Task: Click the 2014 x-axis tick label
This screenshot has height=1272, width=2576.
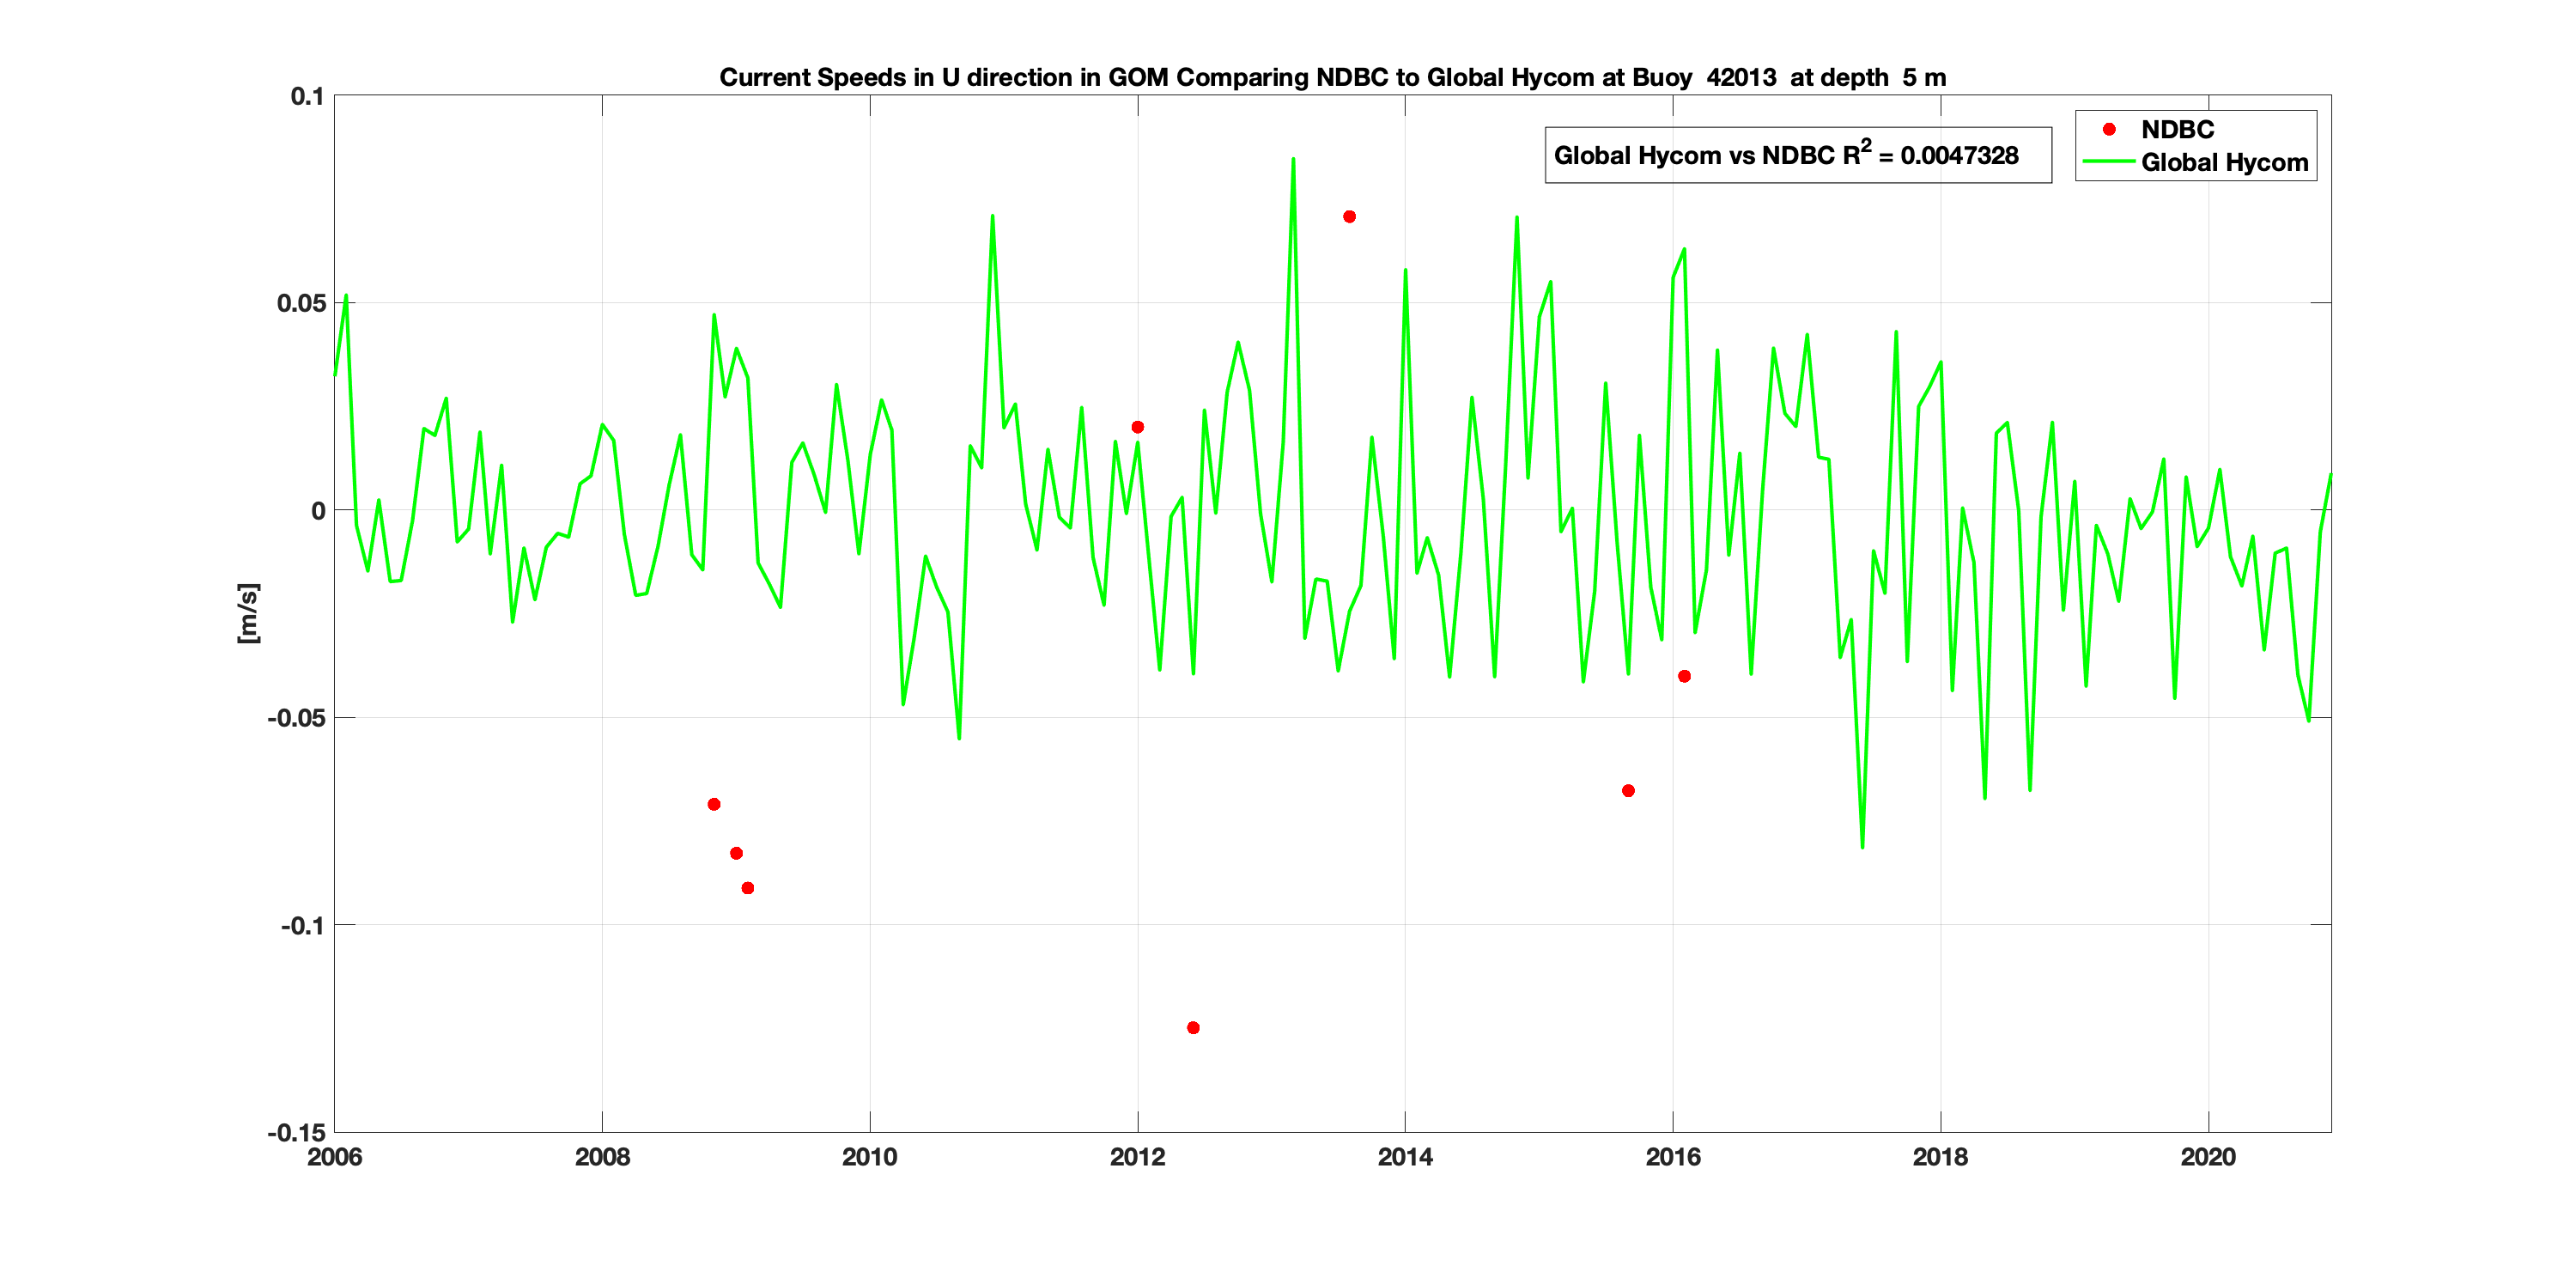Action: (x=1404, y=1157)
